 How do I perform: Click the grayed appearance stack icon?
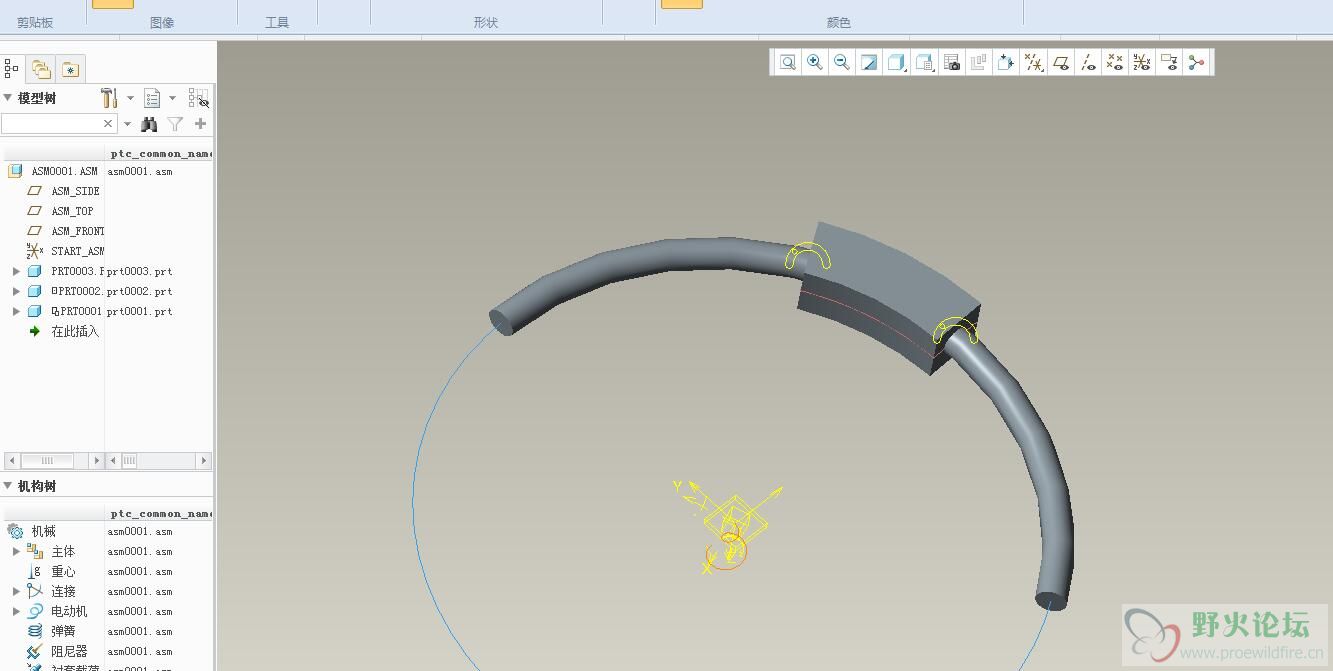[x=978, y=62]
